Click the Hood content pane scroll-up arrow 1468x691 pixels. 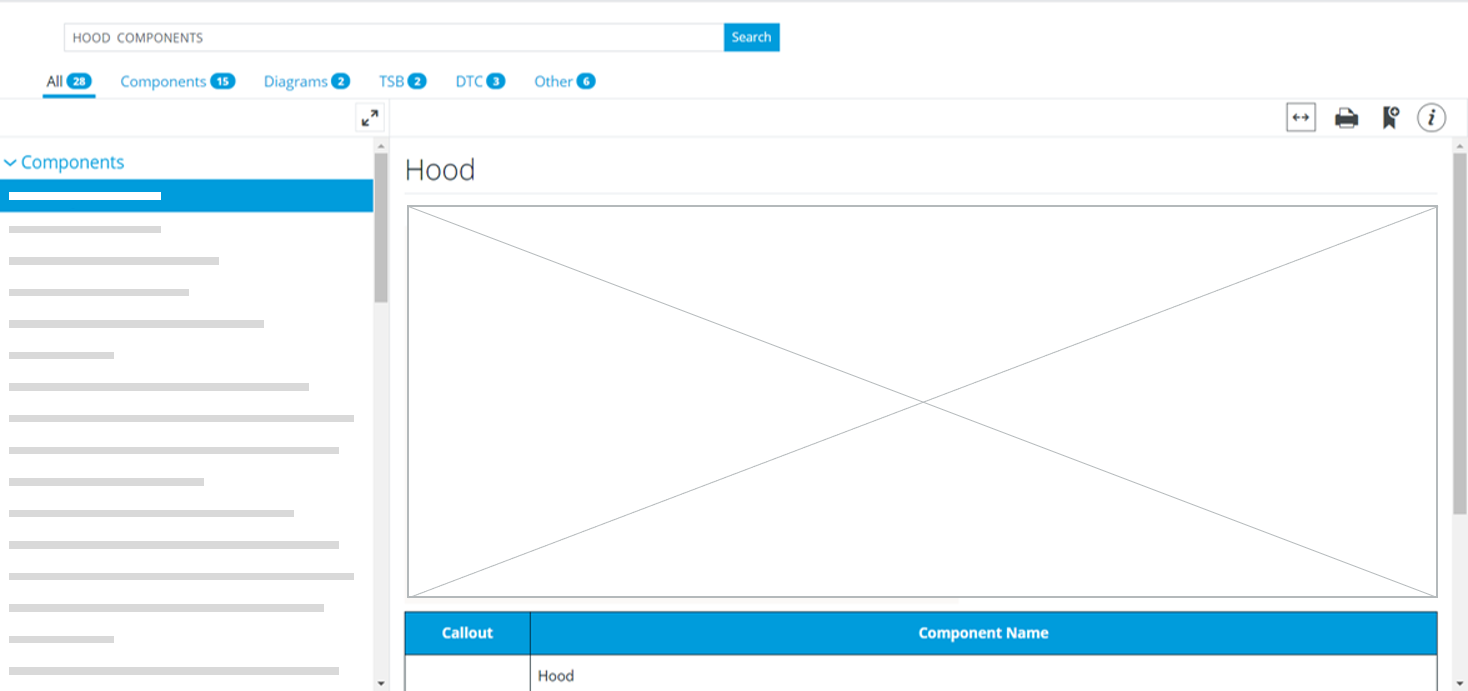pyautogui.click(x=1460, y=146)
